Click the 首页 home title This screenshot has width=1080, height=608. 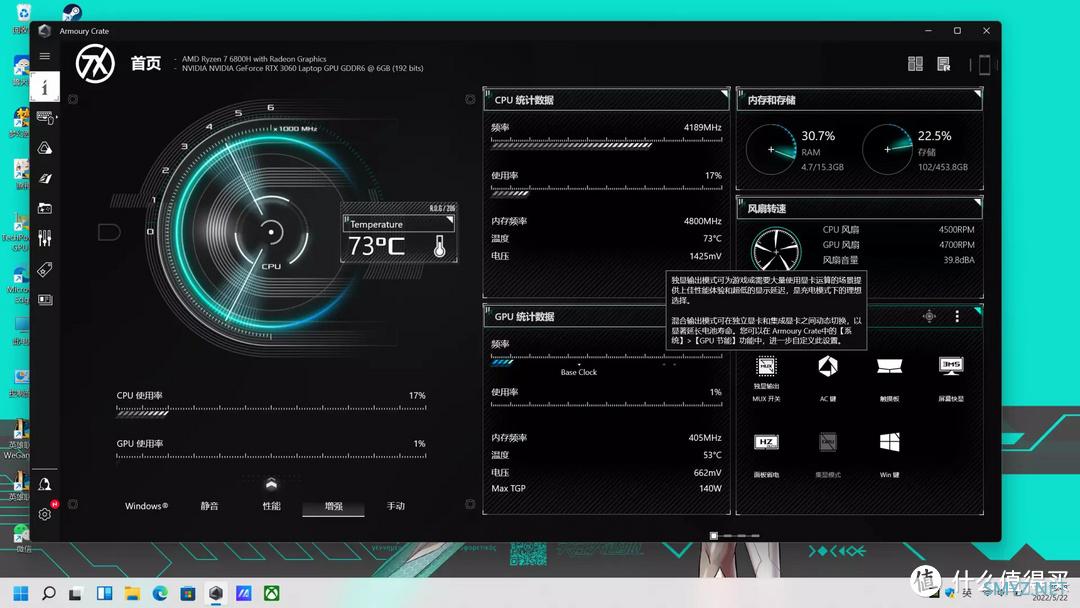click(146, 63)
